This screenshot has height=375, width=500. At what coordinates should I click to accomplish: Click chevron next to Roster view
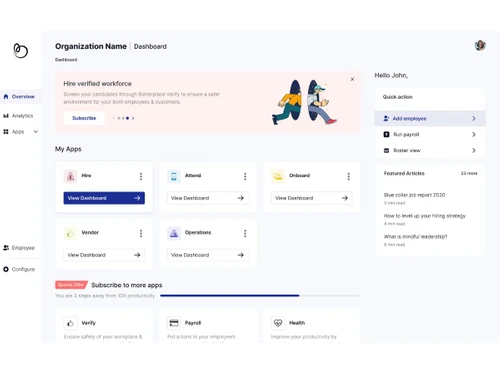click(x=474, y=150)
